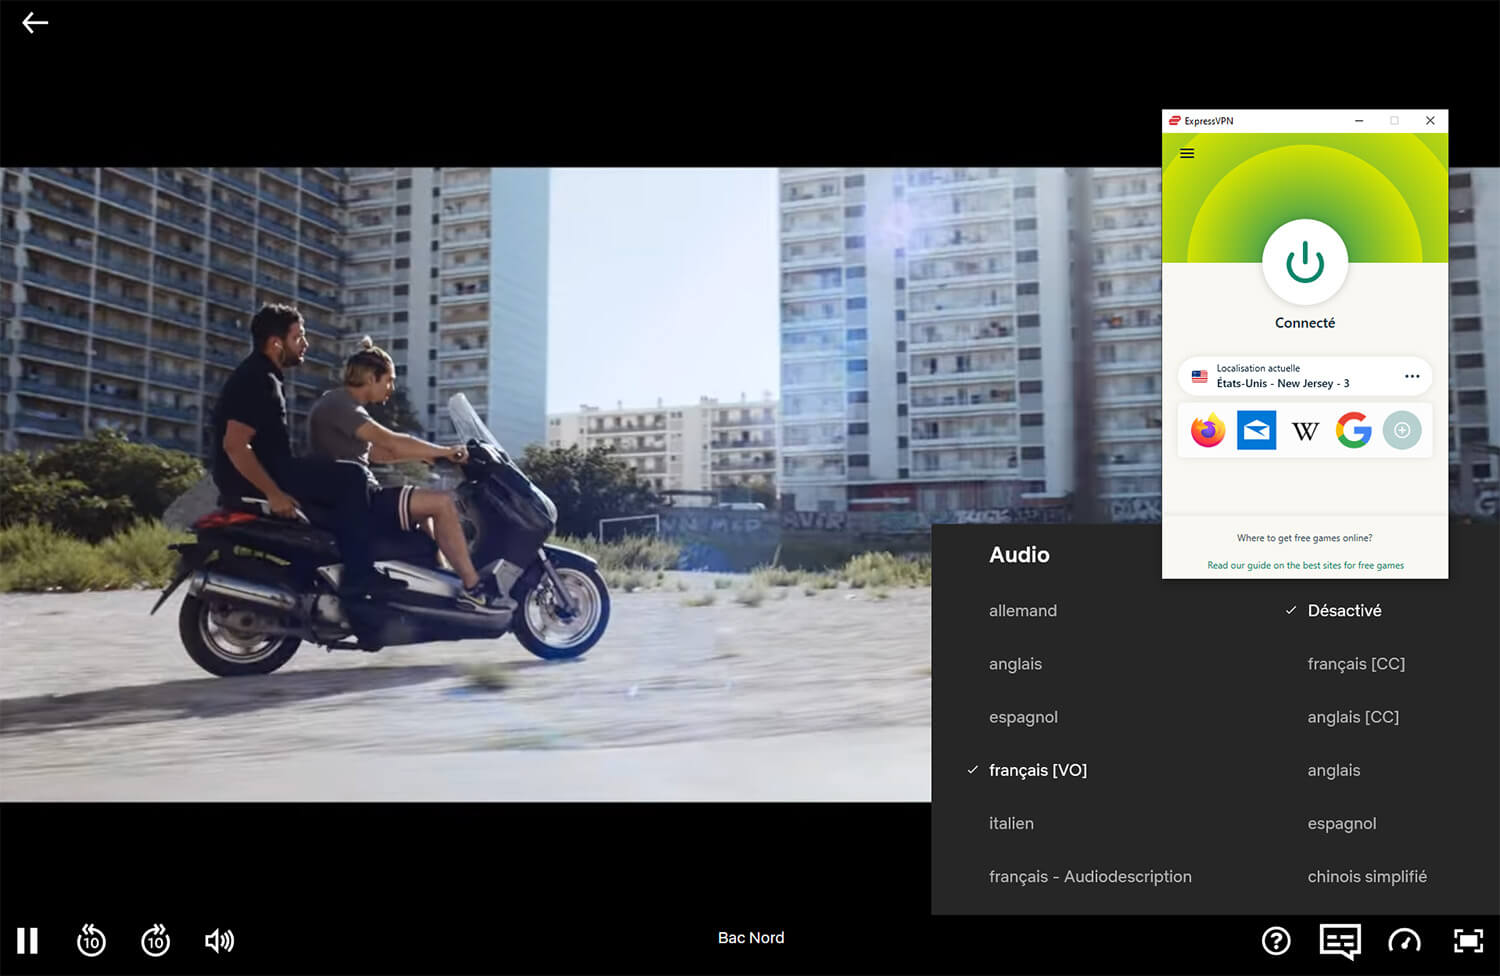Select anglais subtitles without CC
This screenshot has width=1500, height=976.
click(x=1334, y=770)
